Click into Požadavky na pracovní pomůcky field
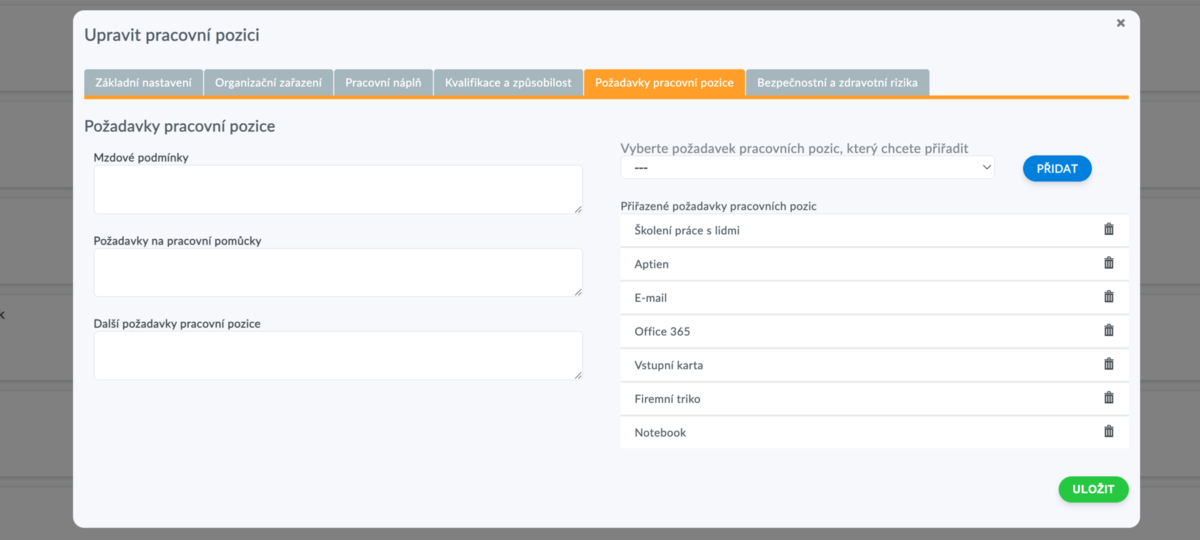Image resolution: width=1200 pixels, height=540 pixels. tap(338, 272)
